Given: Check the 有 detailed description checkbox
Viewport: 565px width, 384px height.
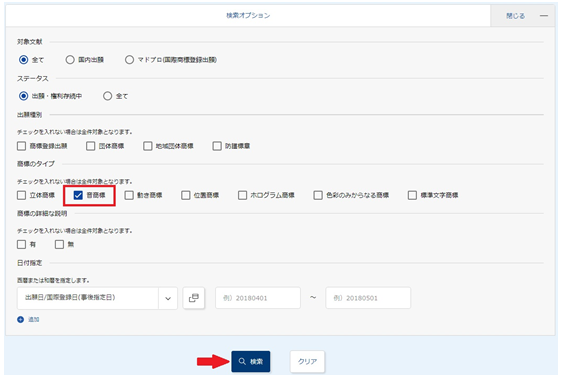Looking at the screenshot, I should coord(22,245).
